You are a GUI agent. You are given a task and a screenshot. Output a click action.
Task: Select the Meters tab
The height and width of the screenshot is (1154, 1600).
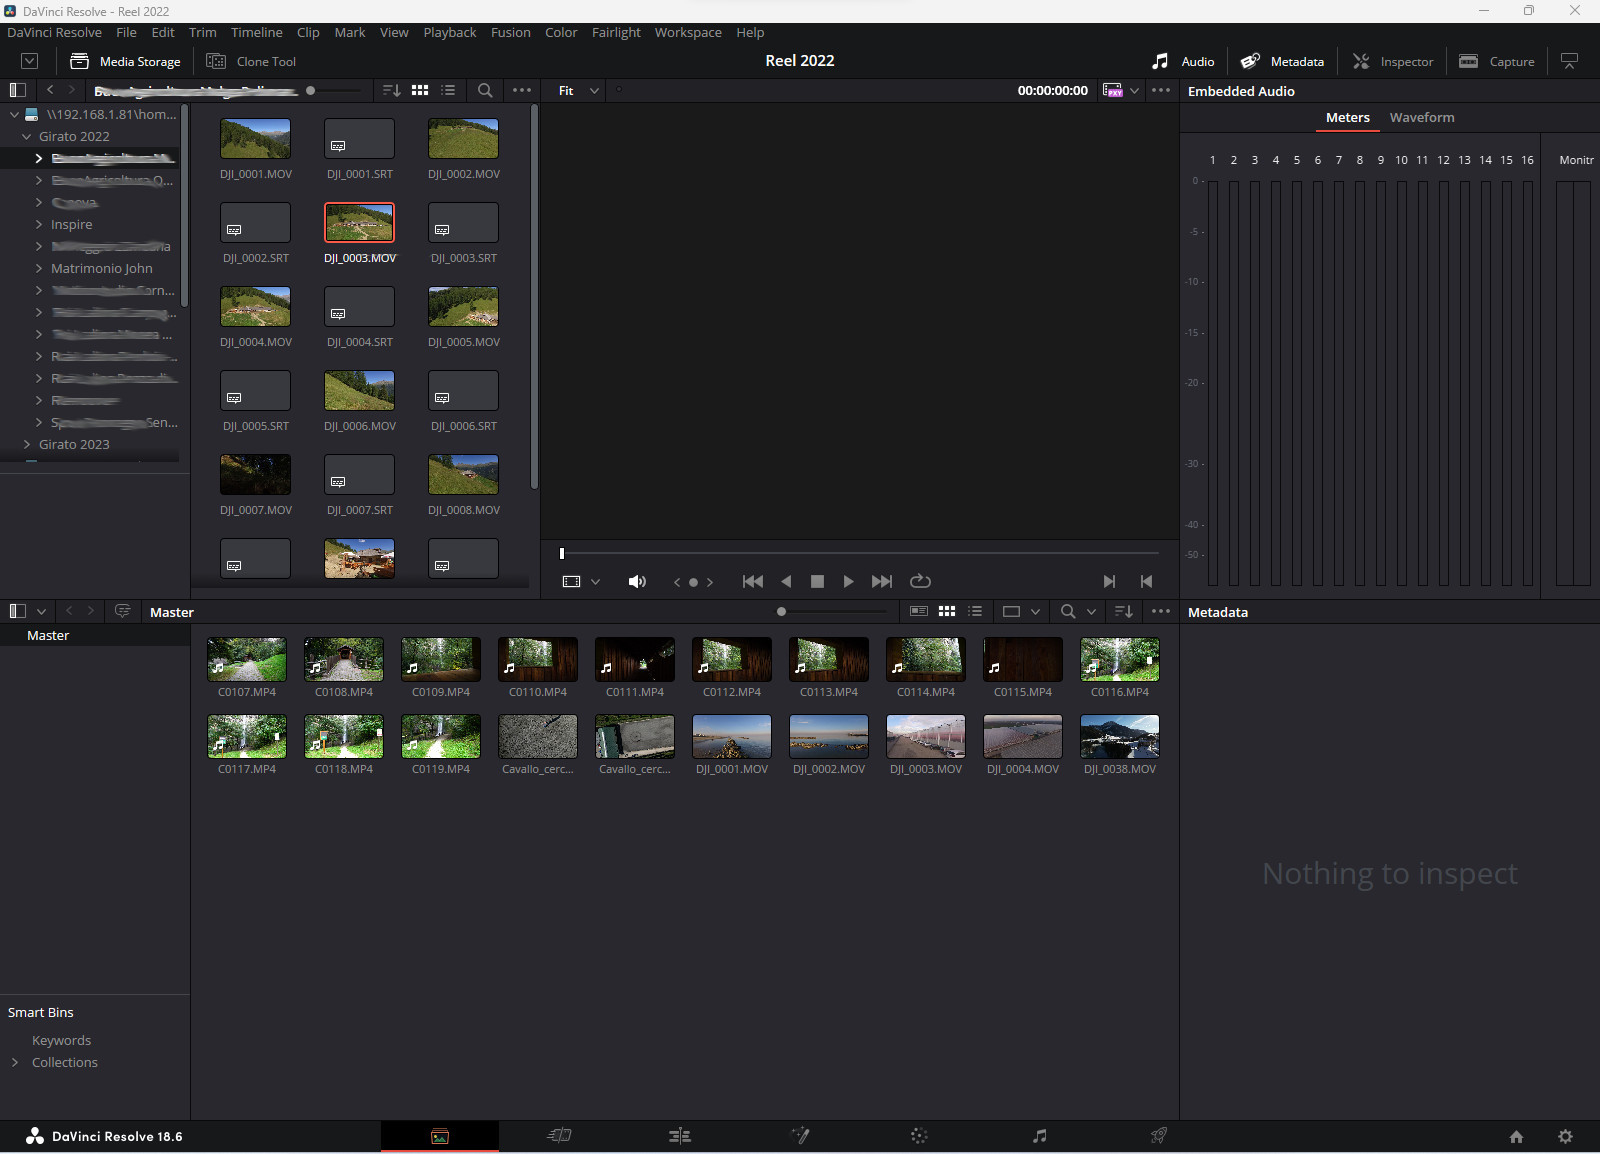point(1348,117)
